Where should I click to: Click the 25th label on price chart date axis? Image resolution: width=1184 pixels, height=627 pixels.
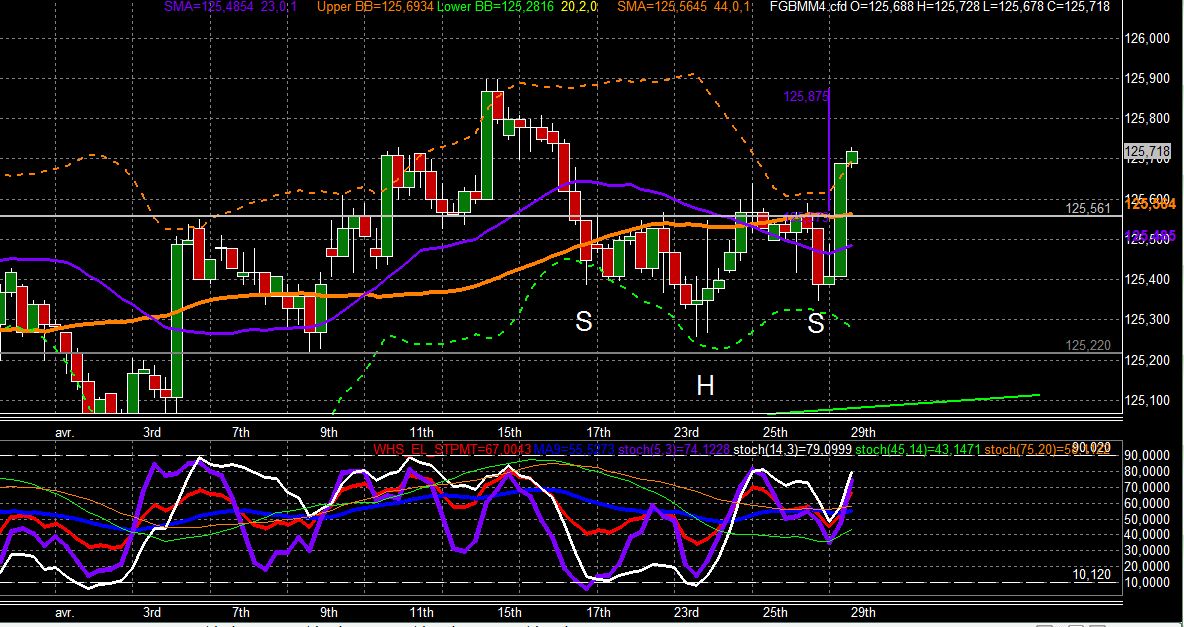[775, 432]
